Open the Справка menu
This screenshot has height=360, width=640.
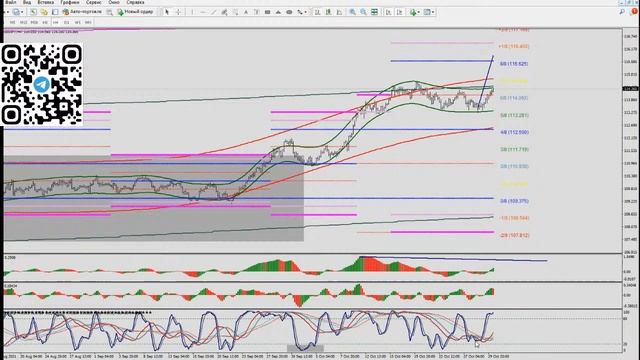point(136,2)
